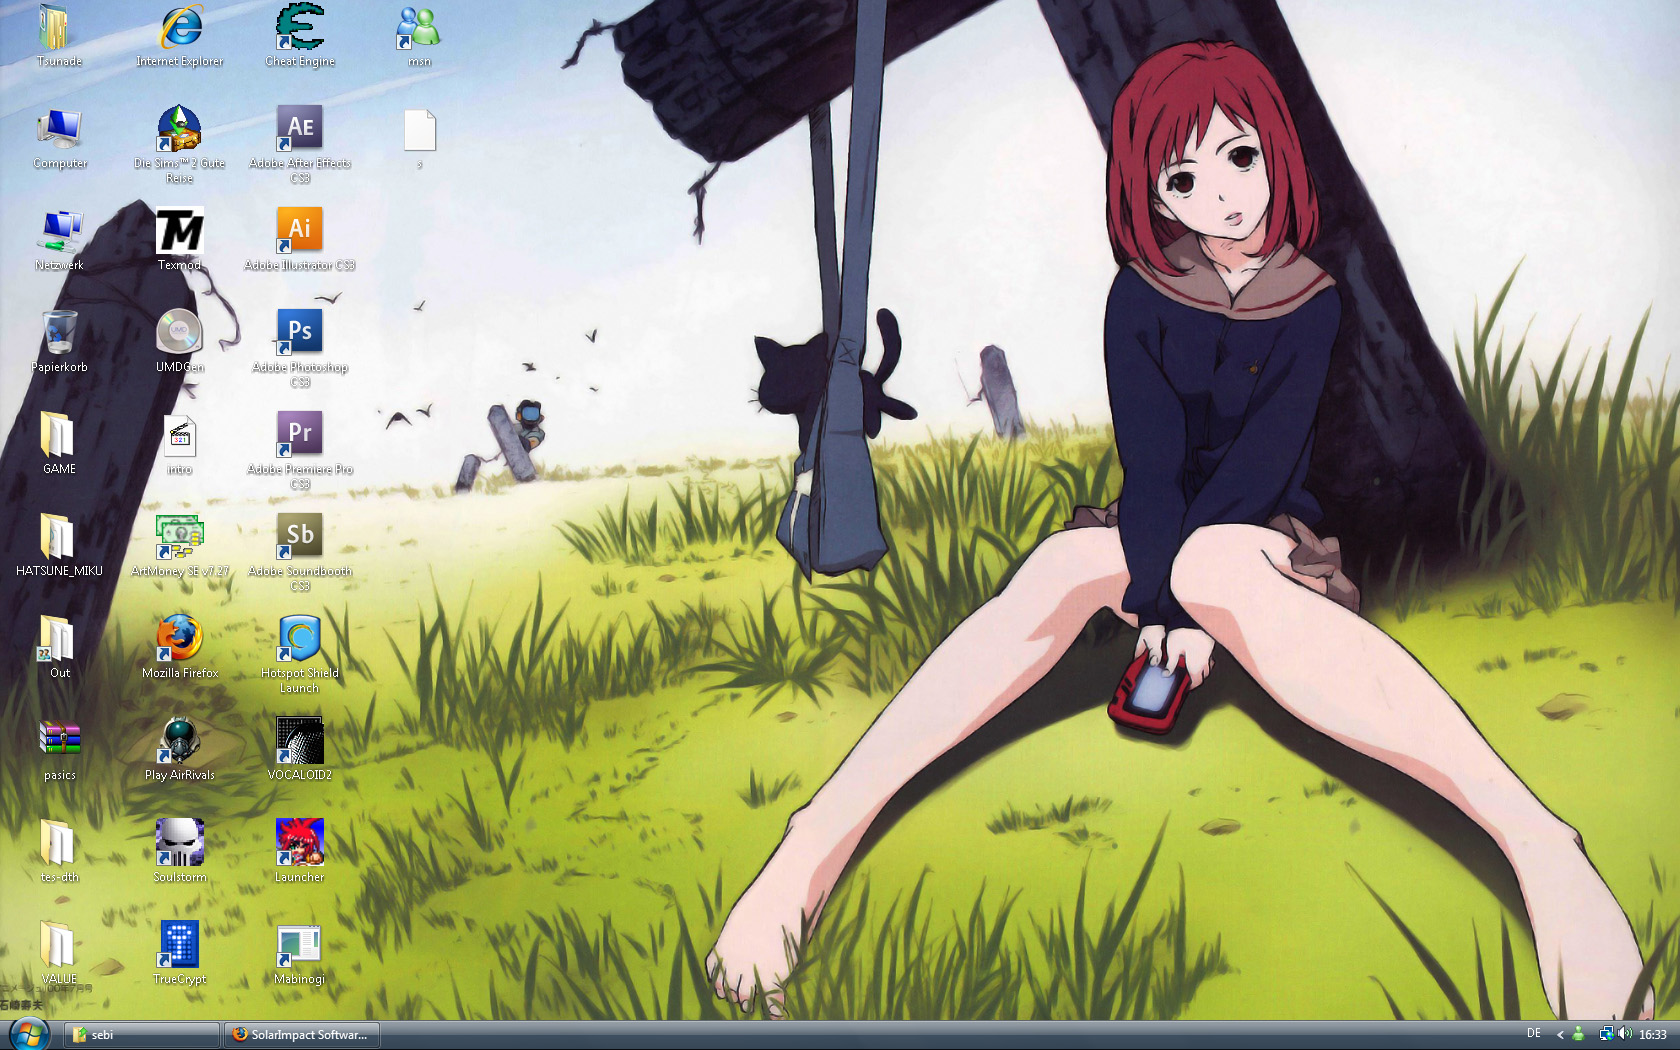Click the Hotspot Shield Launch icon
Image resolution: width=1680 pixels, height=1050 pixels.
coord(300,639)
